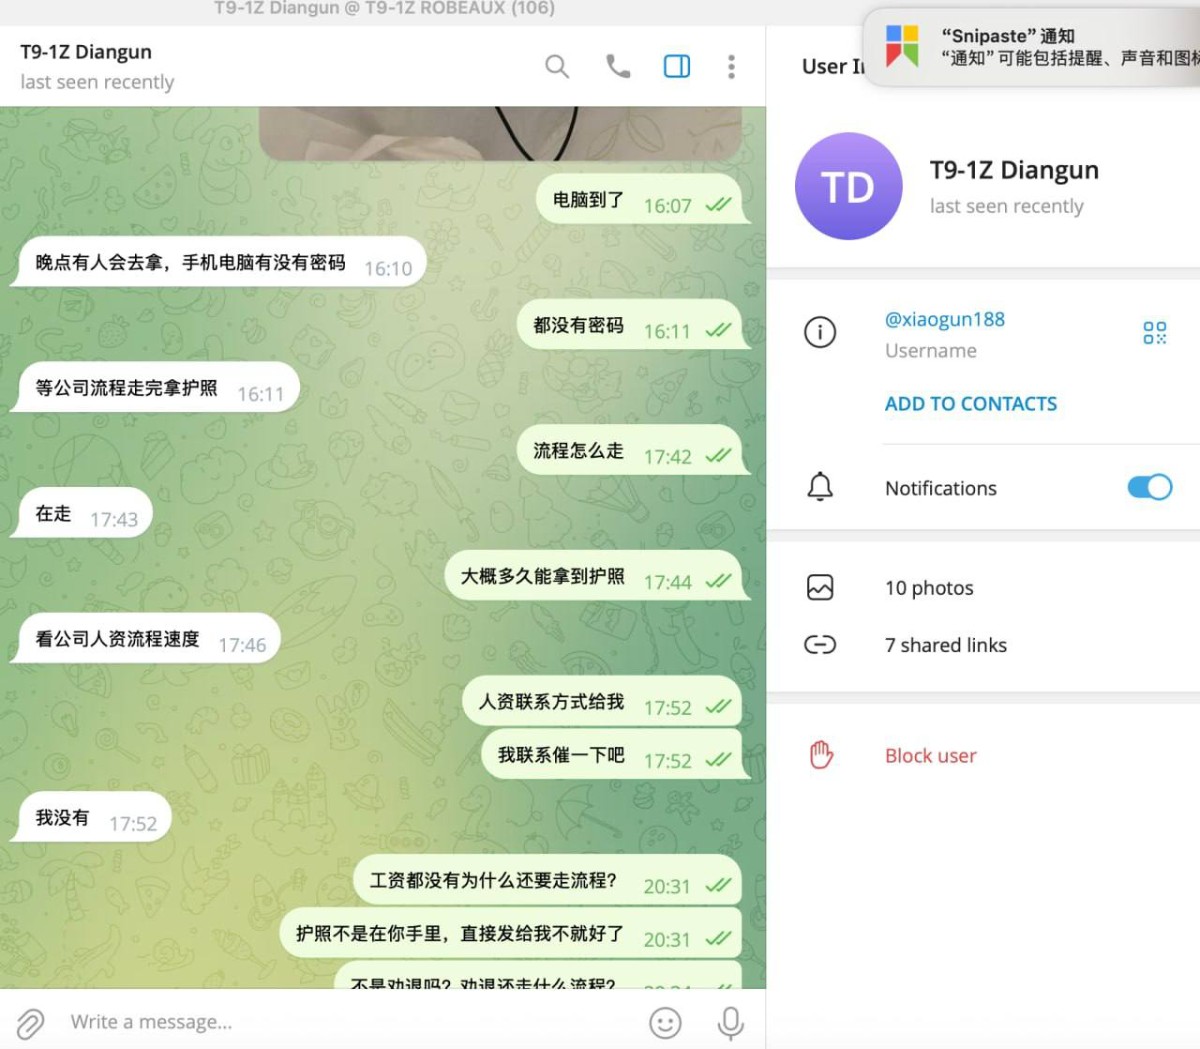Screen dimensions: 1200x1049
Task: Toggle the user info side panel icon
Action: [677, 67]
